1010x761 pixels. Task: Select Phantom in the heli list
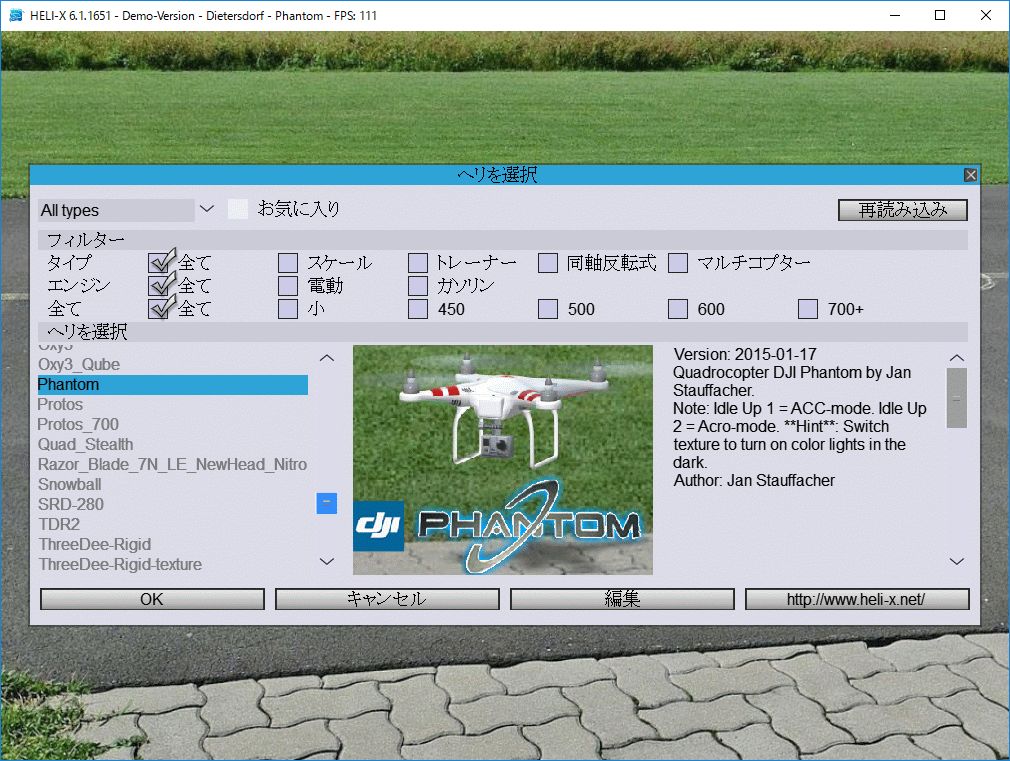click(173, 385)
